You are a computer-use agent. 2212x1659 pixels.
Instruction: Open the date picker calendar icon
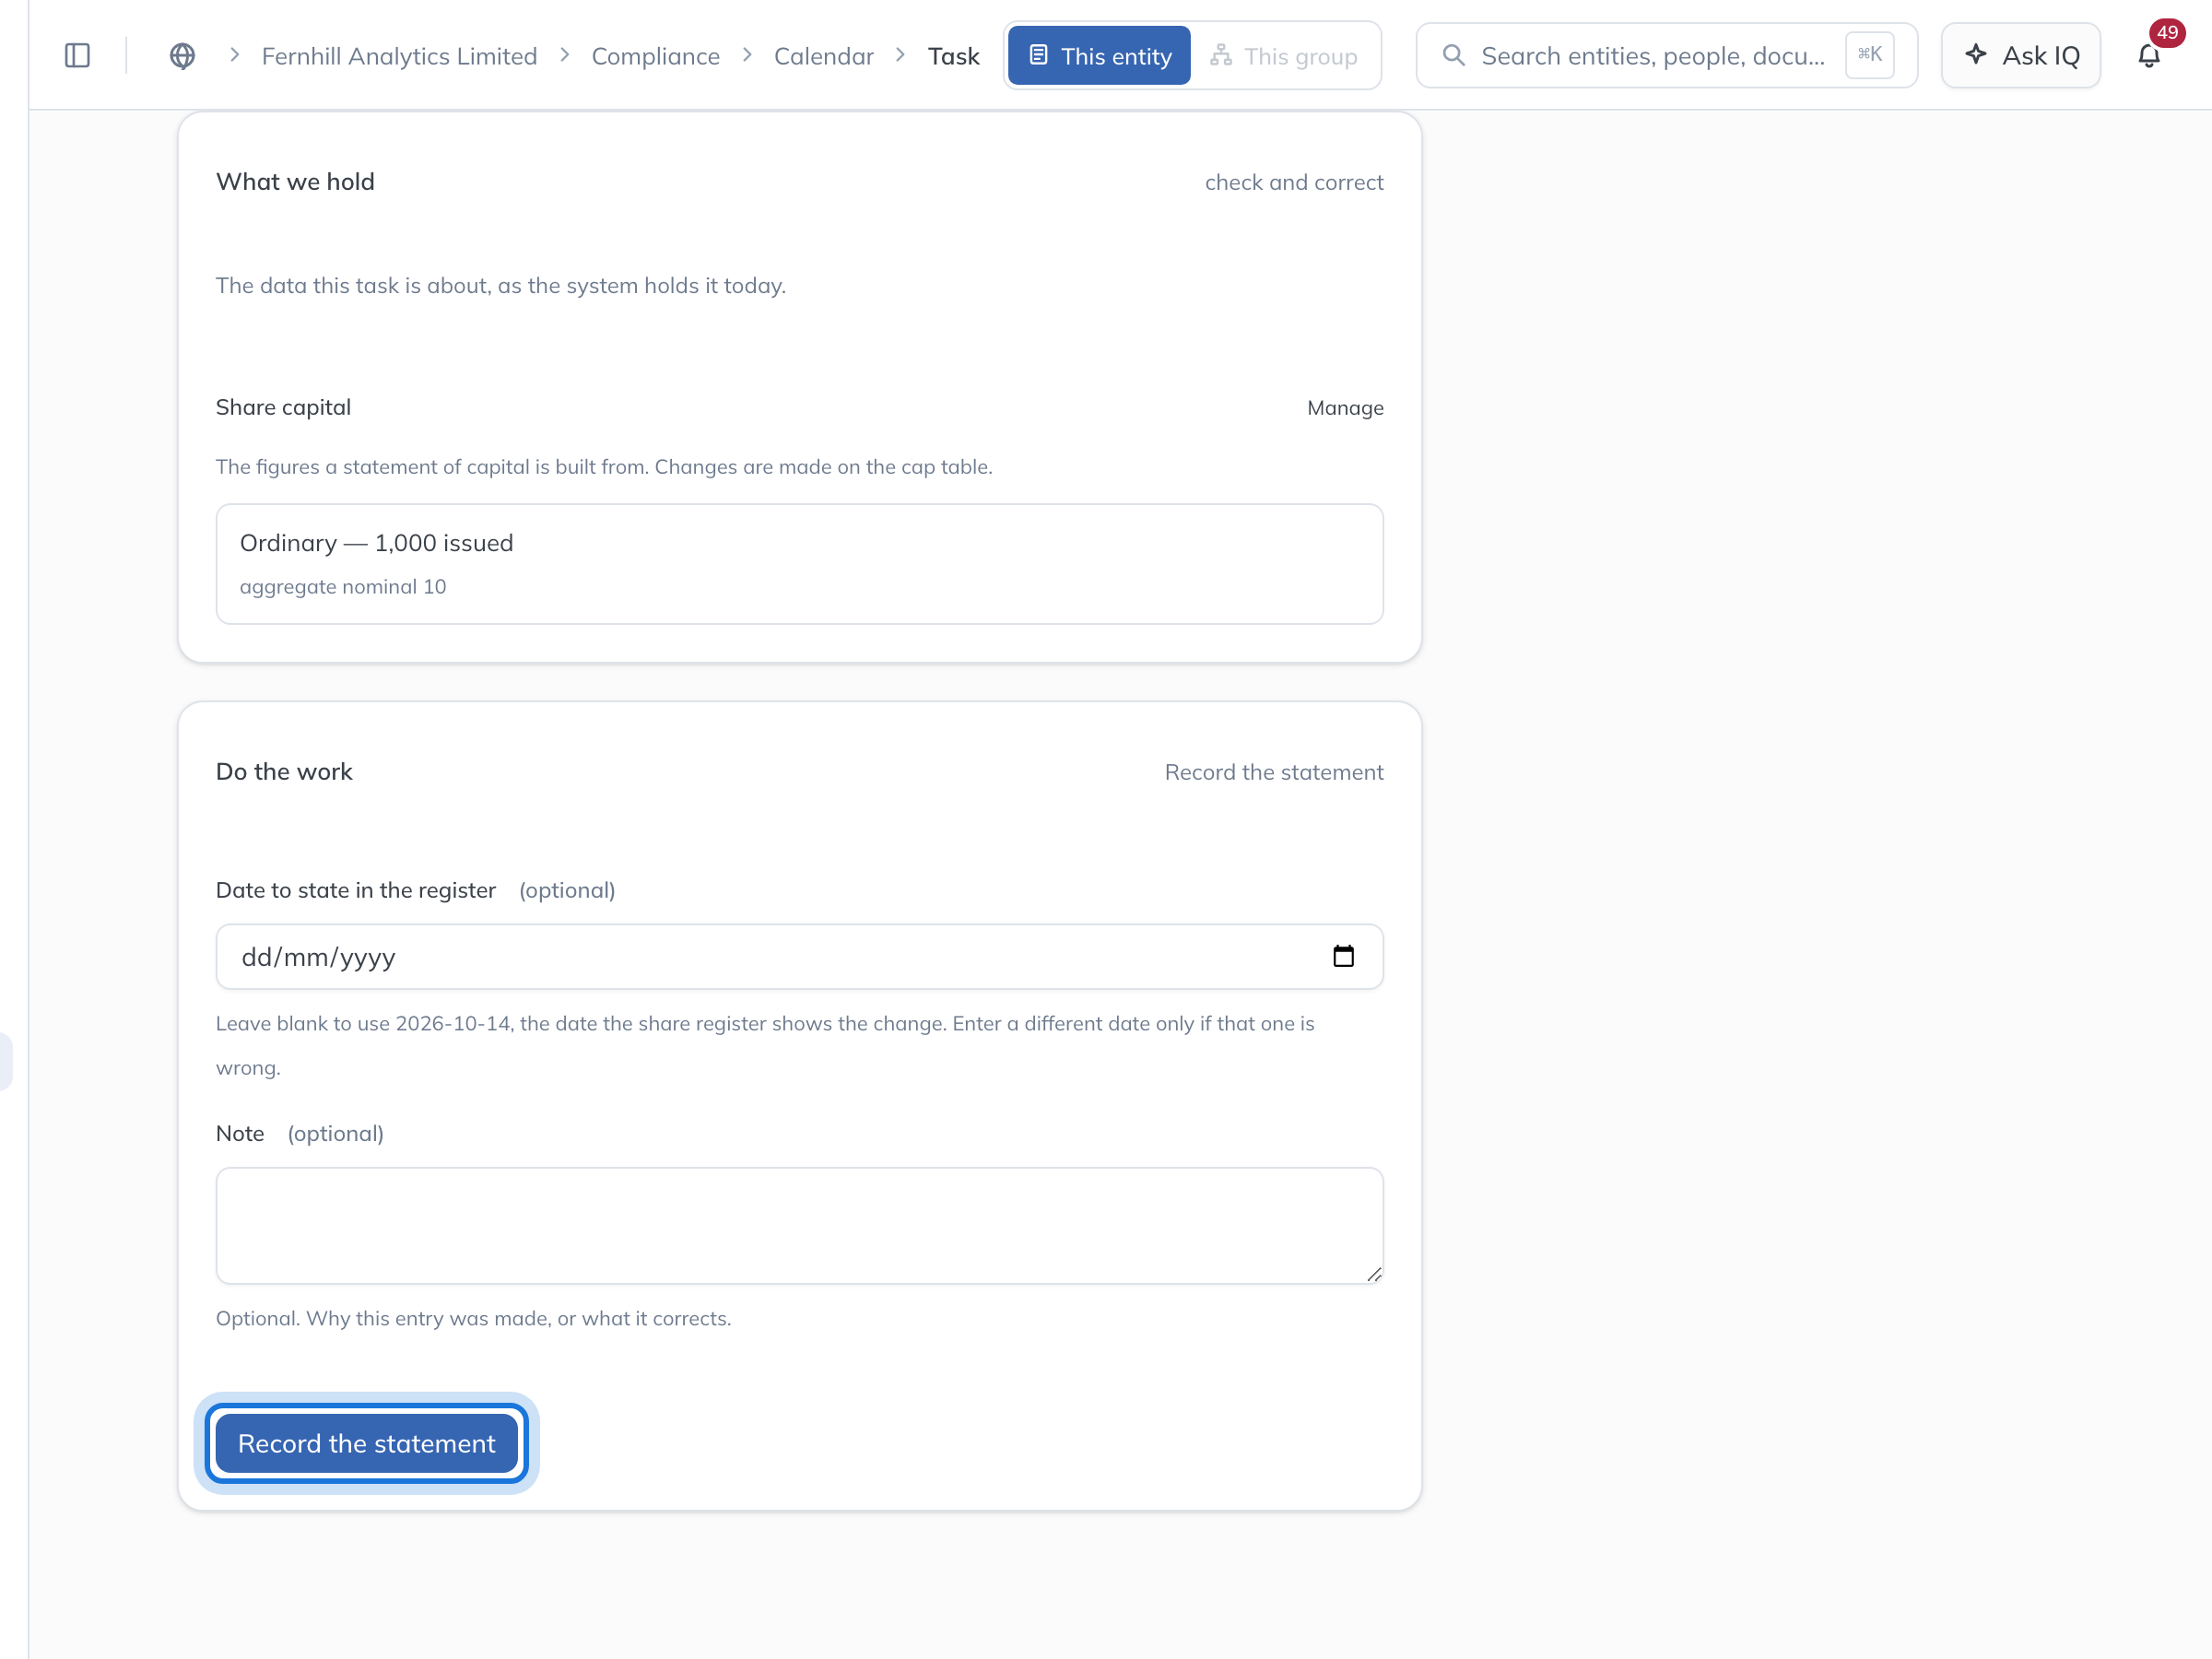(x=1343, y=956)
